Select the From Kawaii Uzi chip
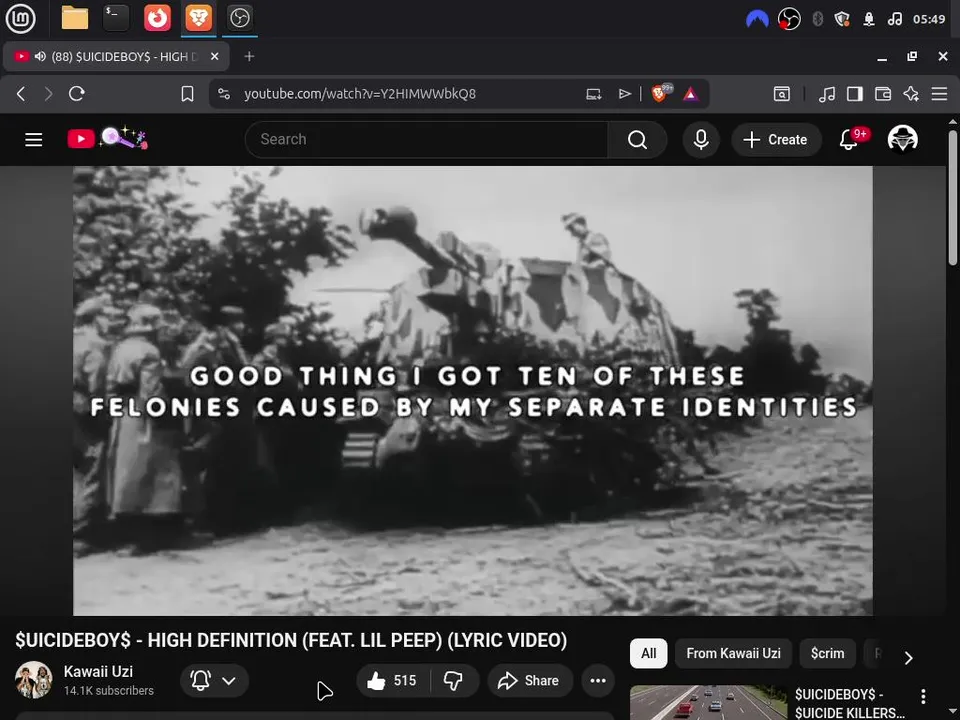This screenshot has height=720, width=960. (733, 653)
